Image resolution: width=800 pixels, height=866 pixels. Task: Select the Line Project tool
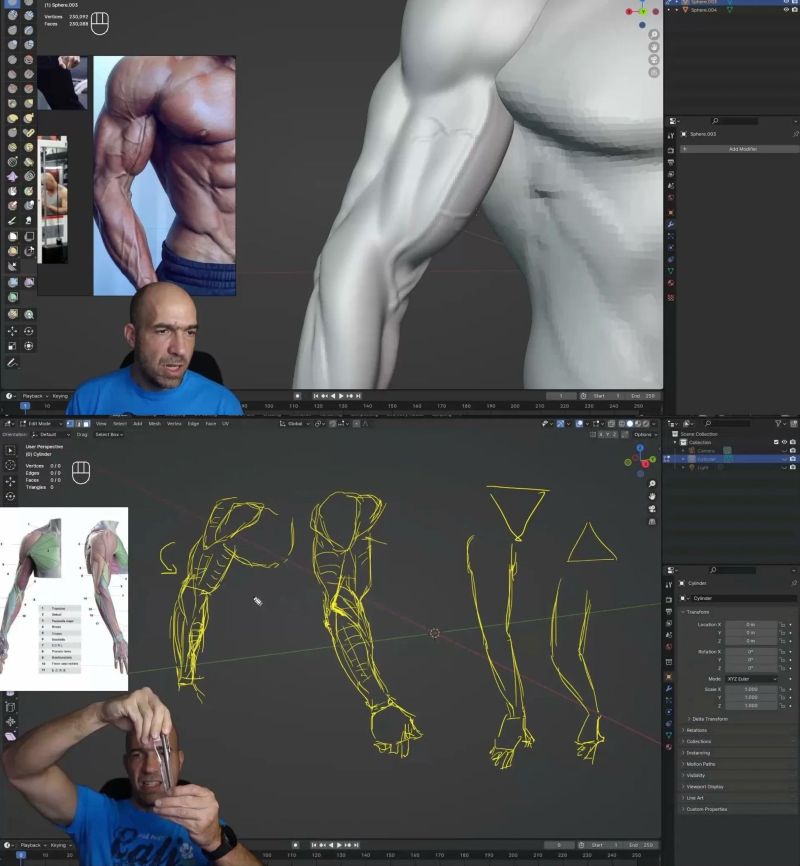pyautogui.click(x=12, y=266)
